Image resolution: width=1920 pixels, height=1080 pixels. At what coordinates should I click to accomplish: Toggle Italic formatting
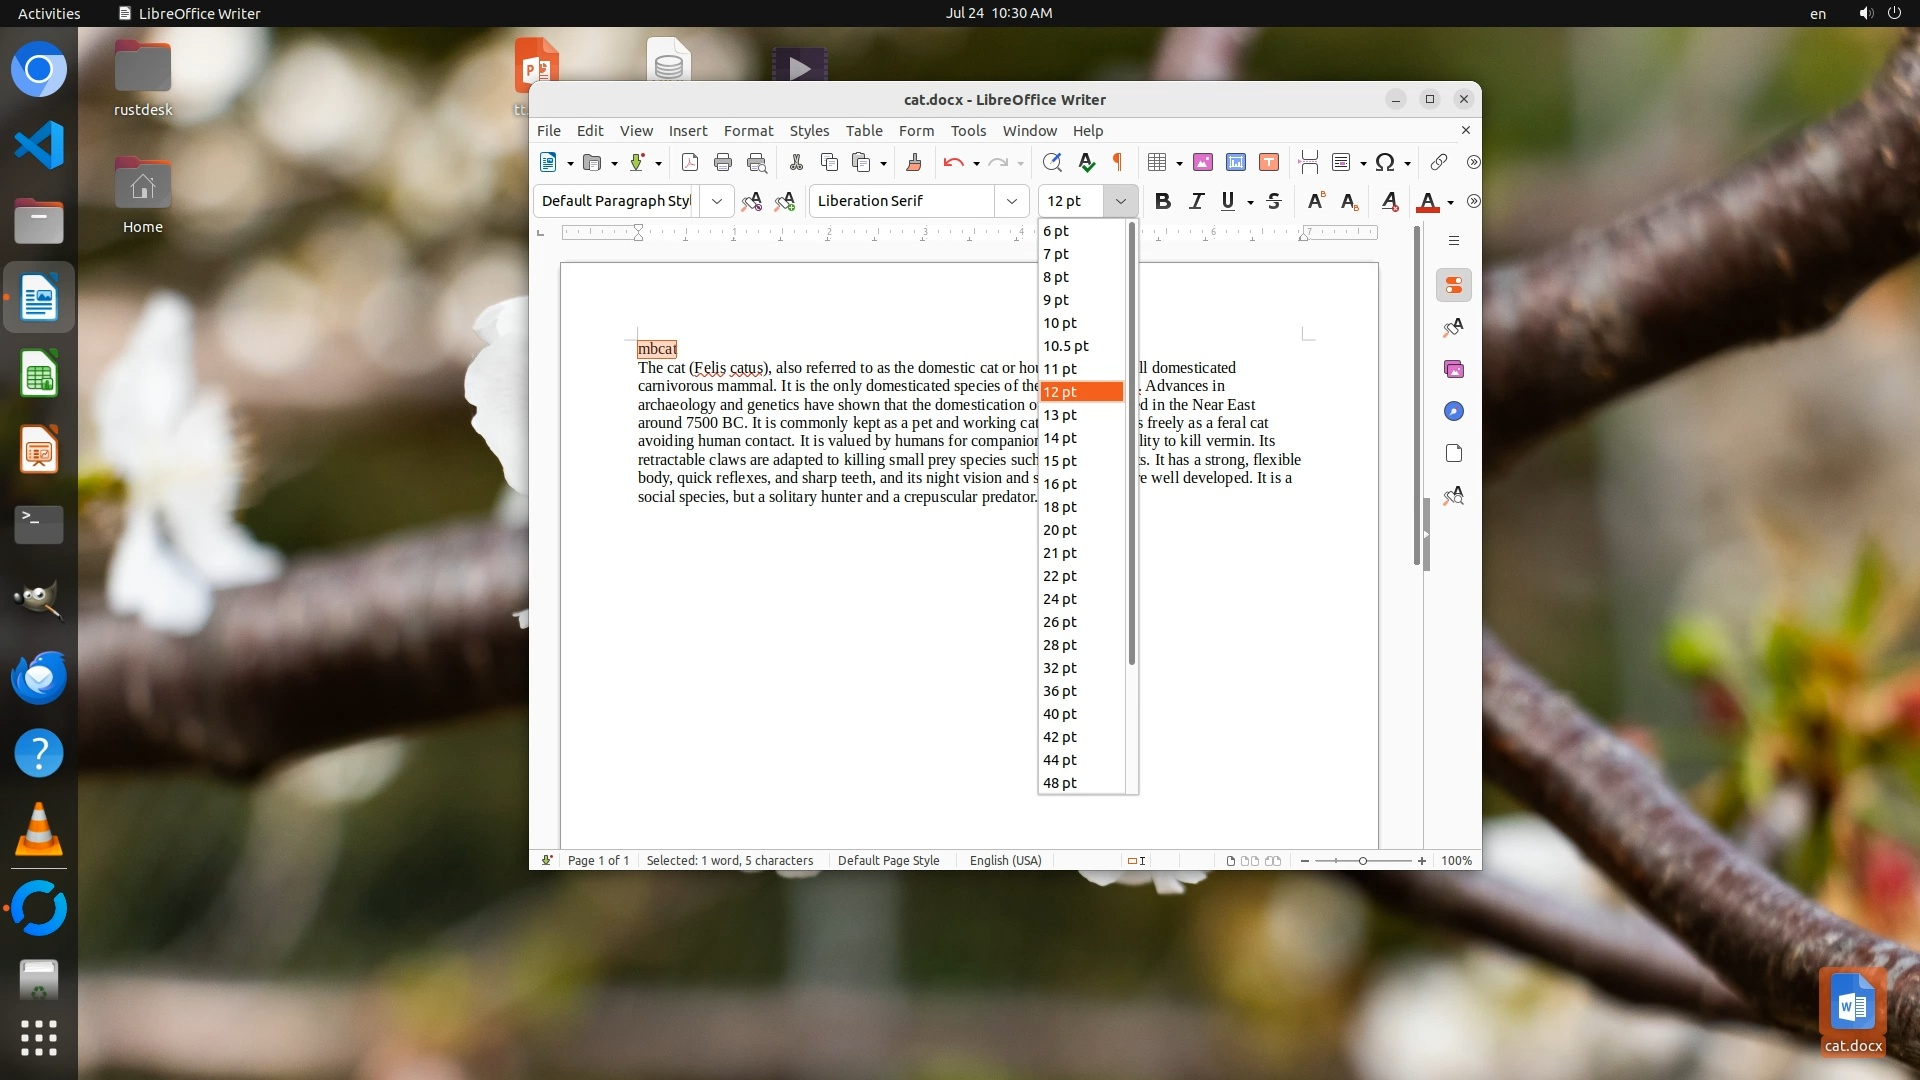click(1196, 201)
